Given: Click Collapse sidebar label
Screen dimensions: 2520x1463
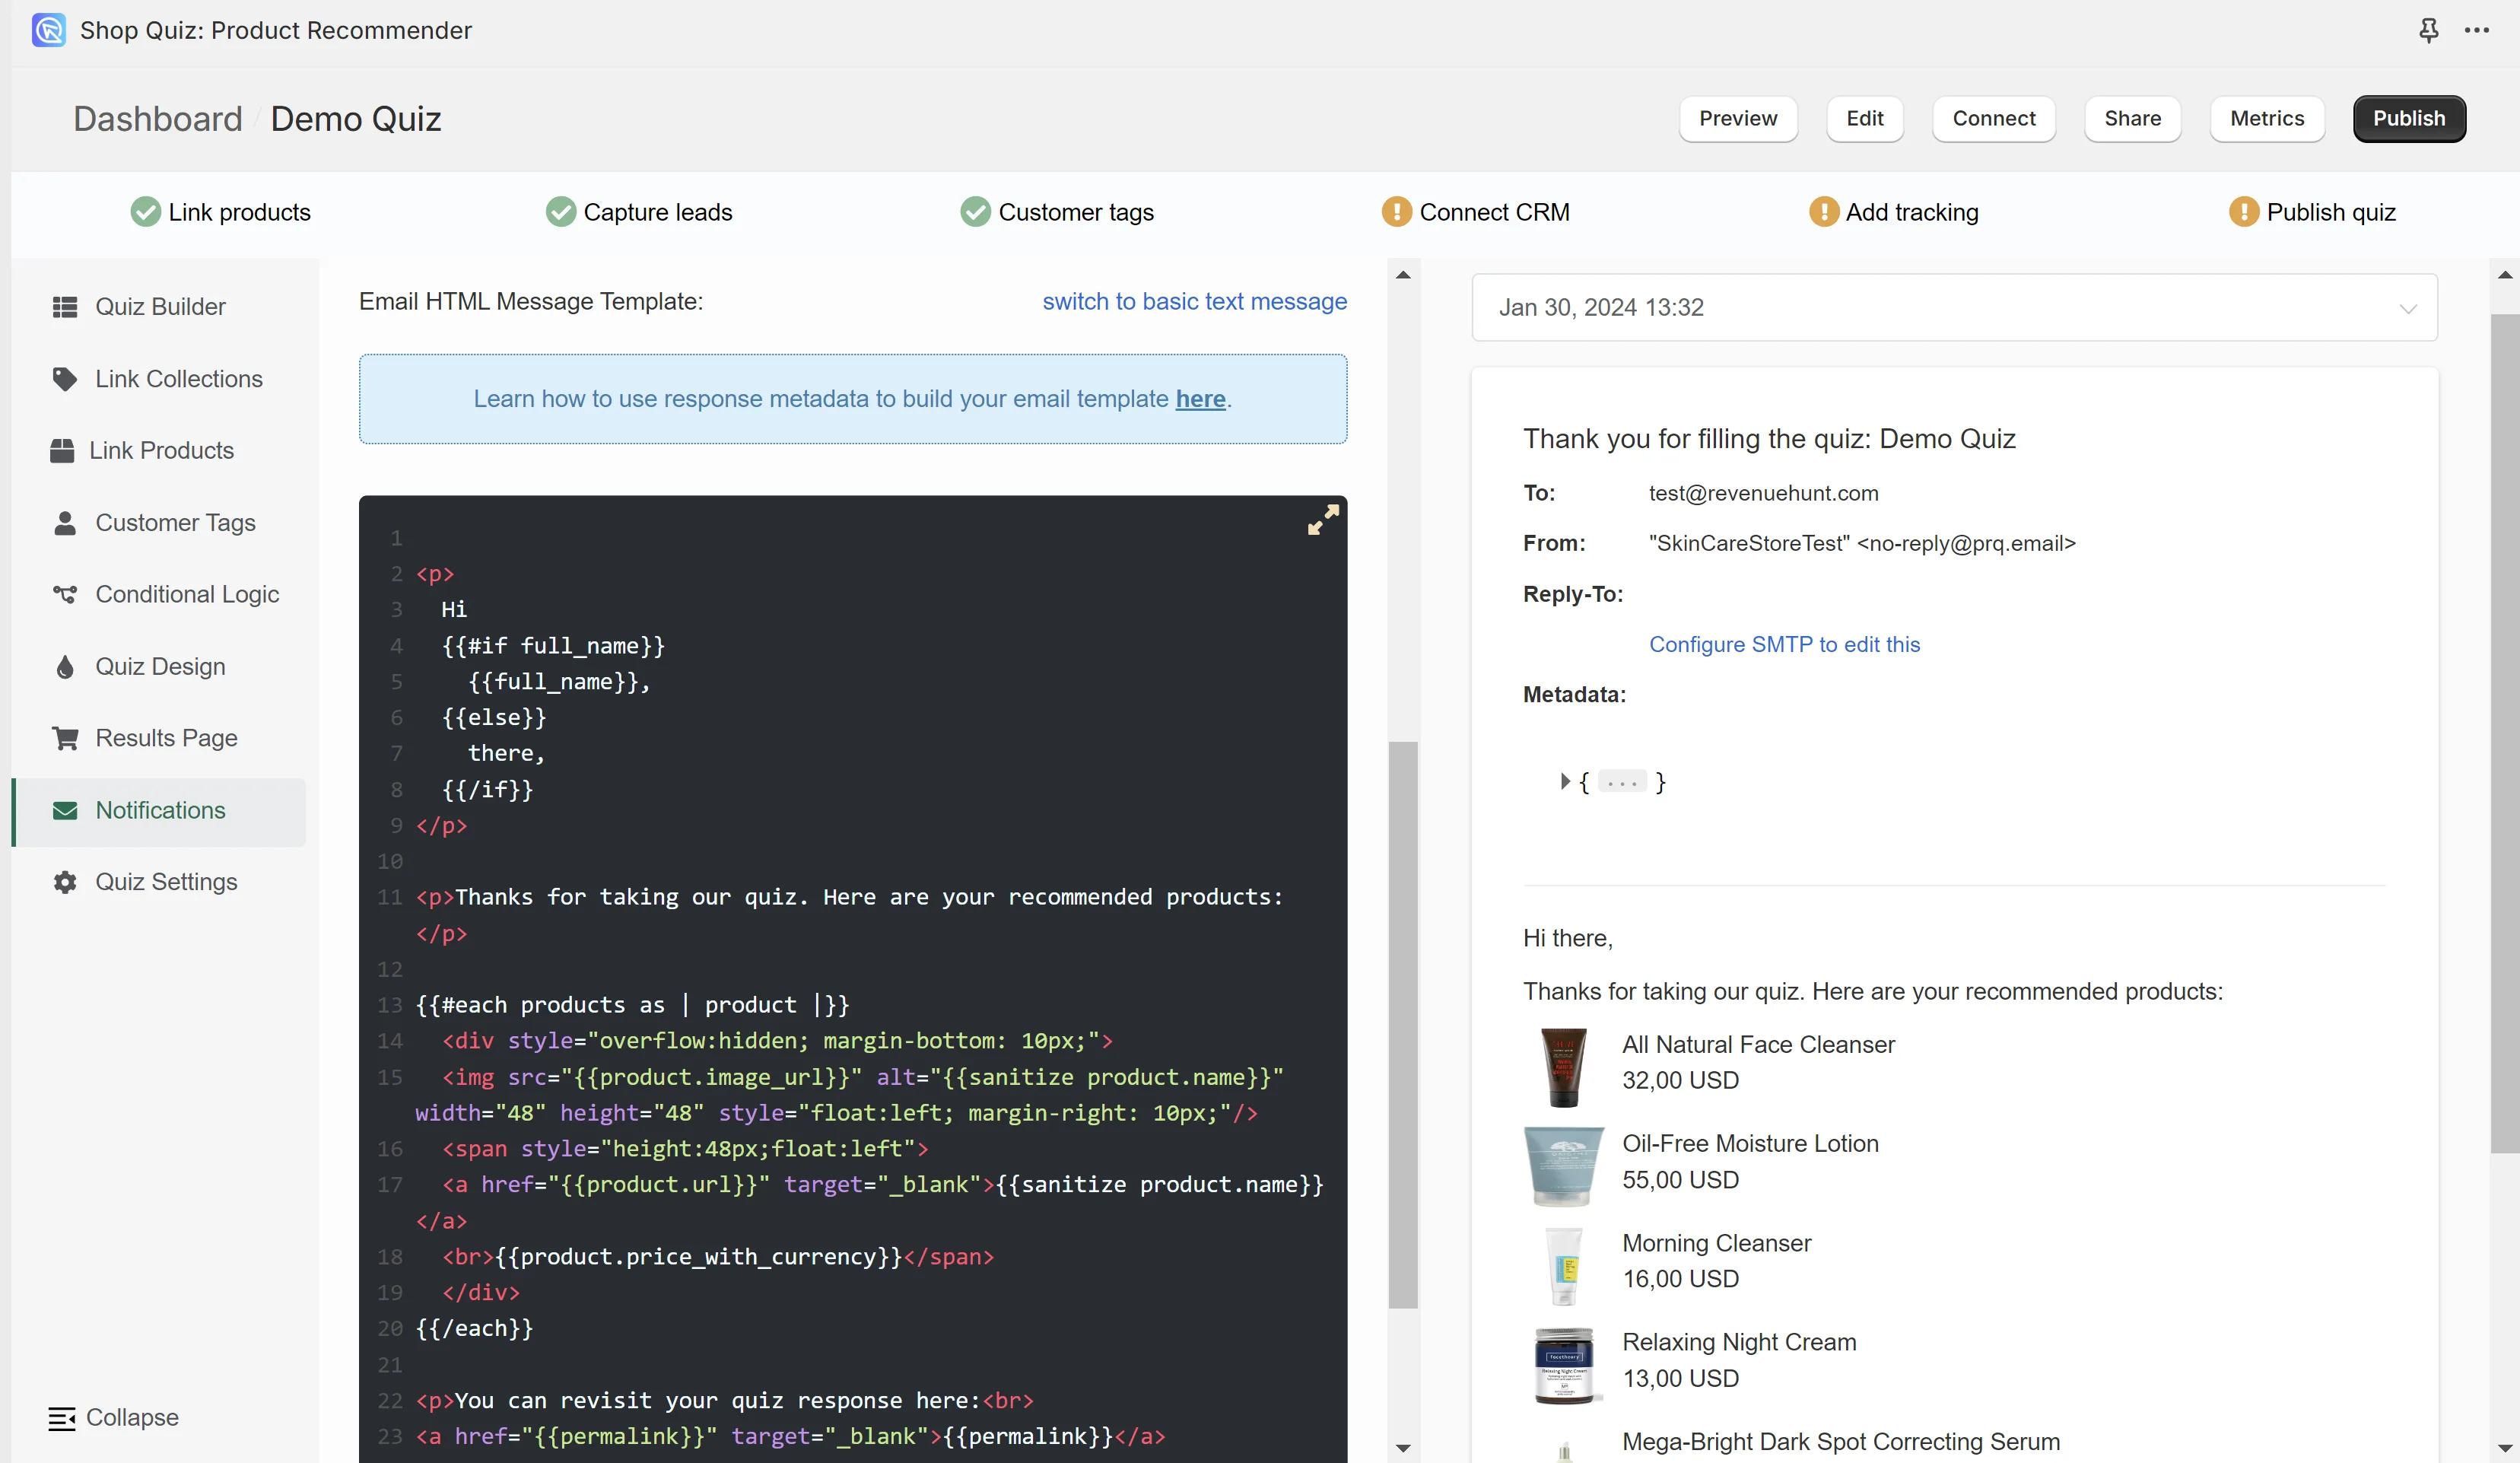Looking at the screenshot, I should [132, 1418].
